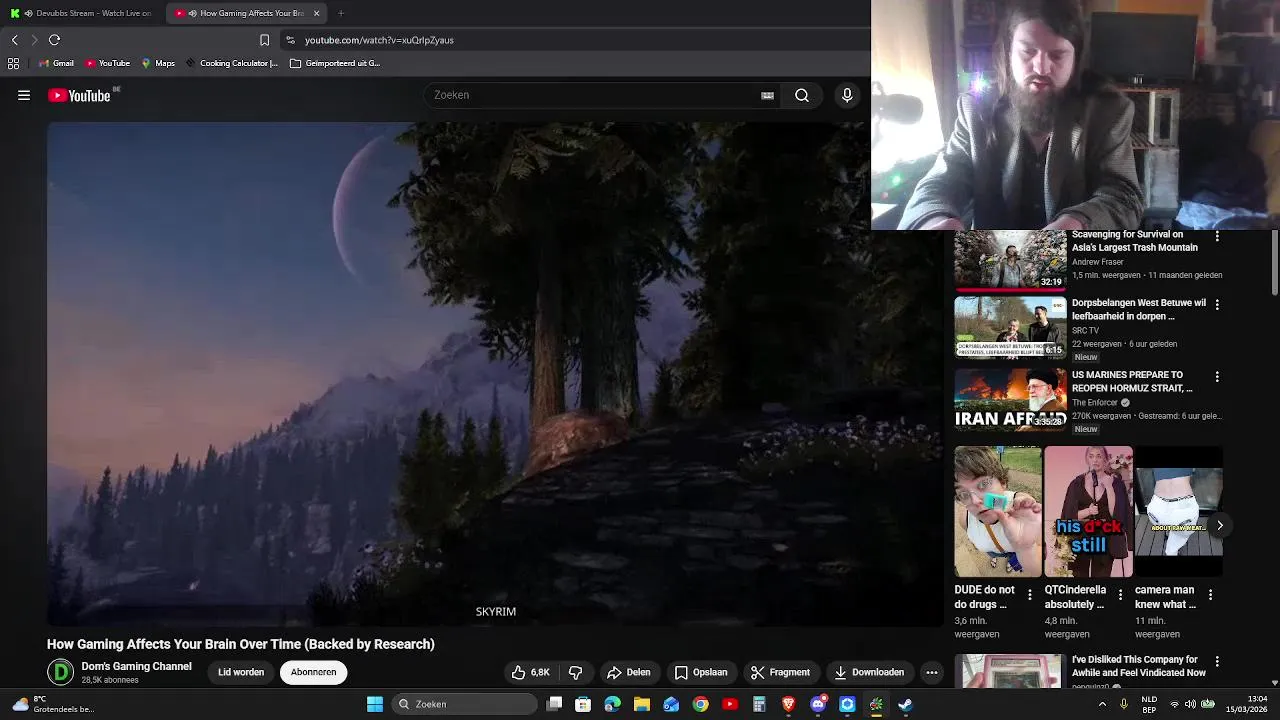Image resolution: width=1280 pixels, height=720 pixels.
Task: Open options for Scavenging for Survival video
Action: pyautogui.click(x=1217, y=236)
